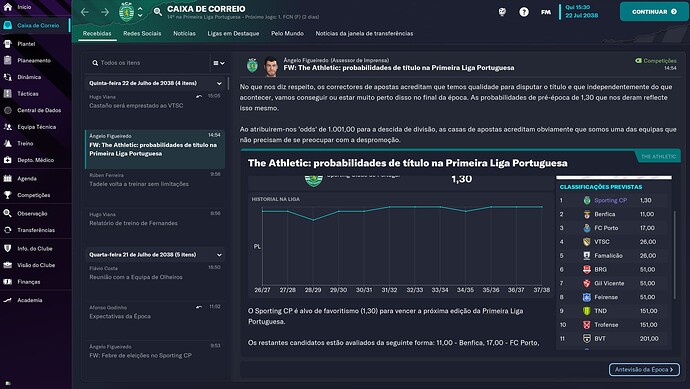Open the Finanças sidebar icon
The image size is (690, 389).
click(x=7, y=282)
